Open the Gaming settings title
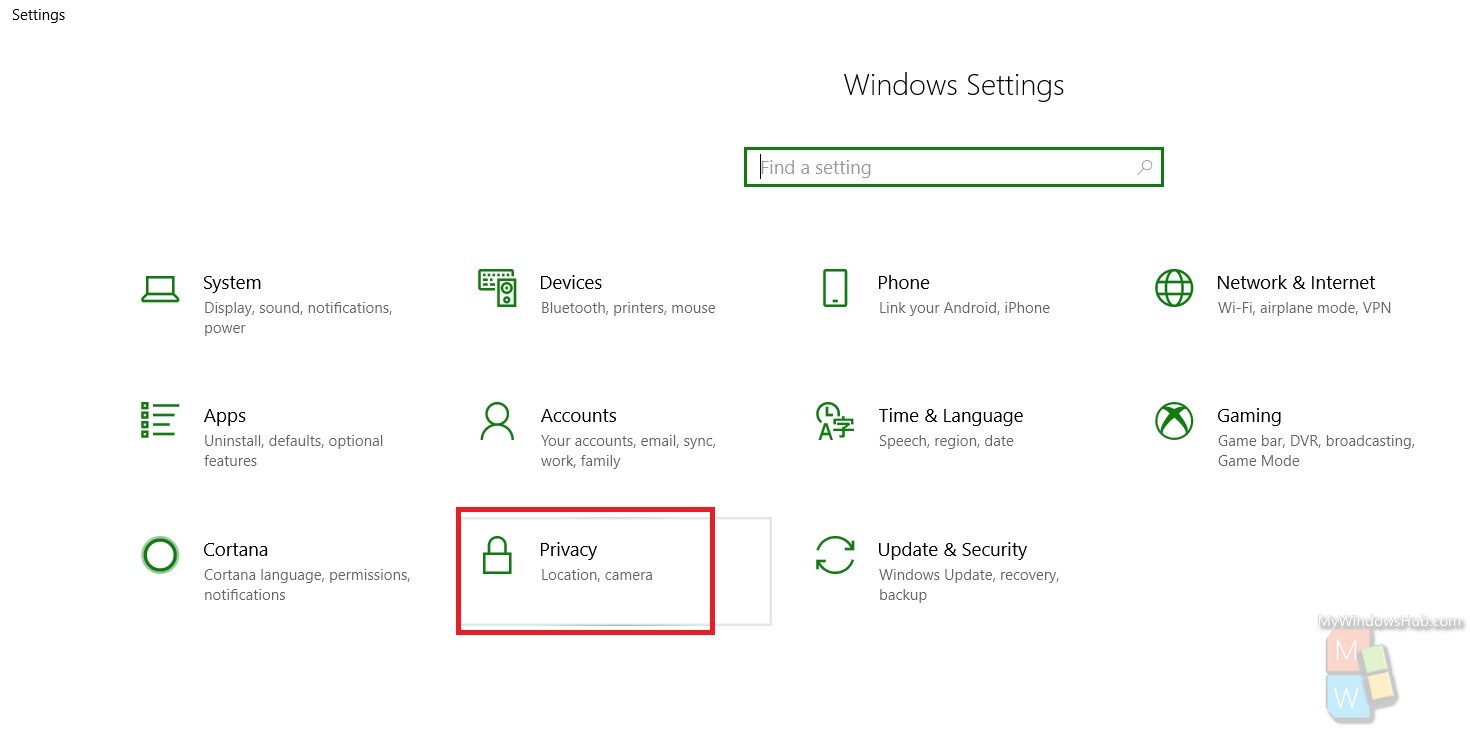Screen dimensions: 1470x755 click(x=1249, y=416)
